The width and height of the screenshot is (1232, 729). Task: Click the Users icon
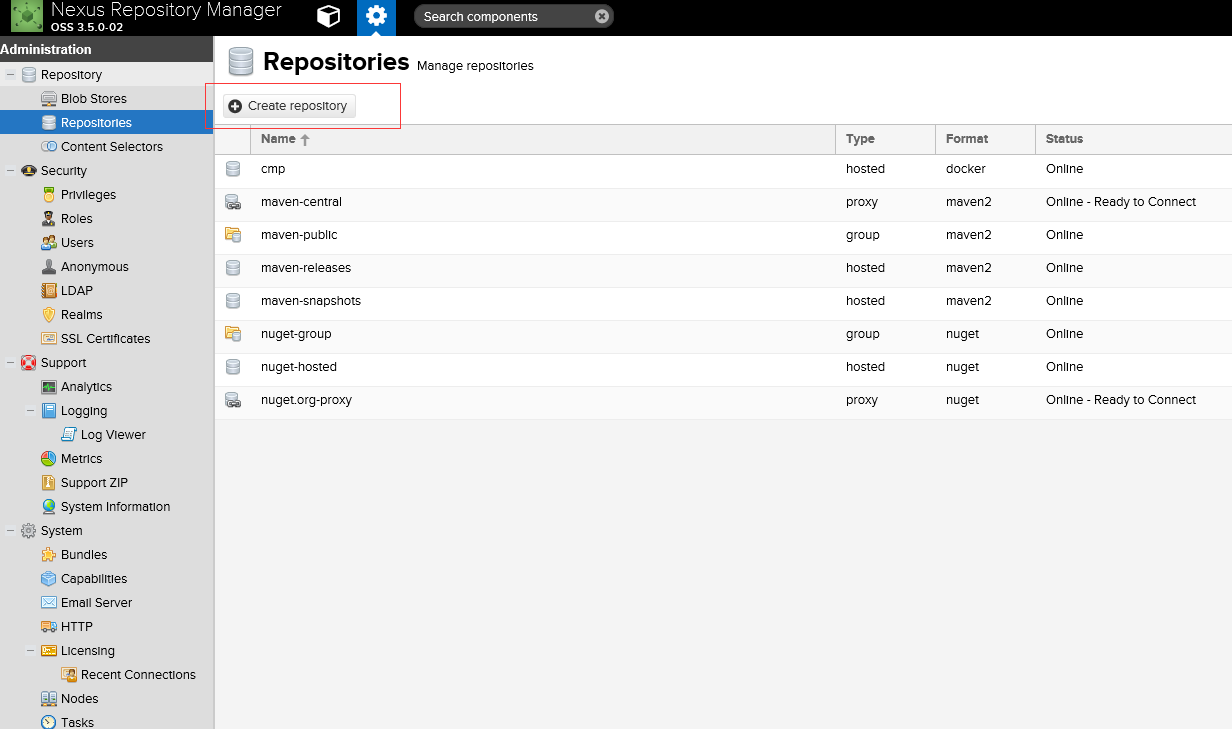point(49,243)
